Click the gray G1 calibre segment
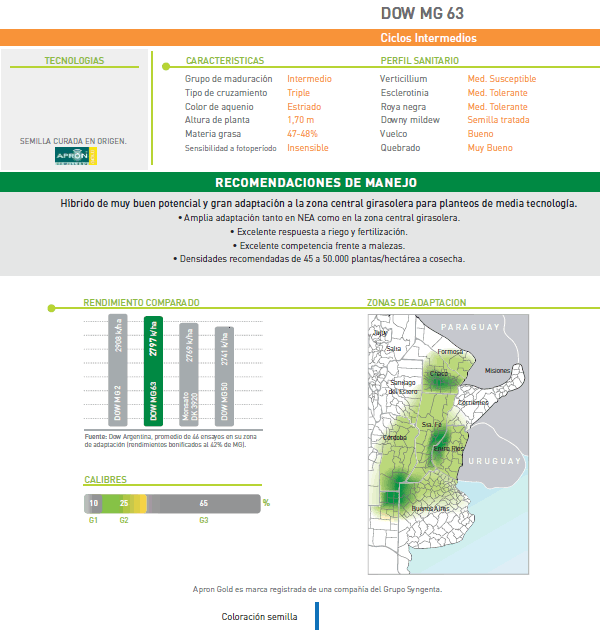This screenshot has width=600, height=630. coord(92,503)
